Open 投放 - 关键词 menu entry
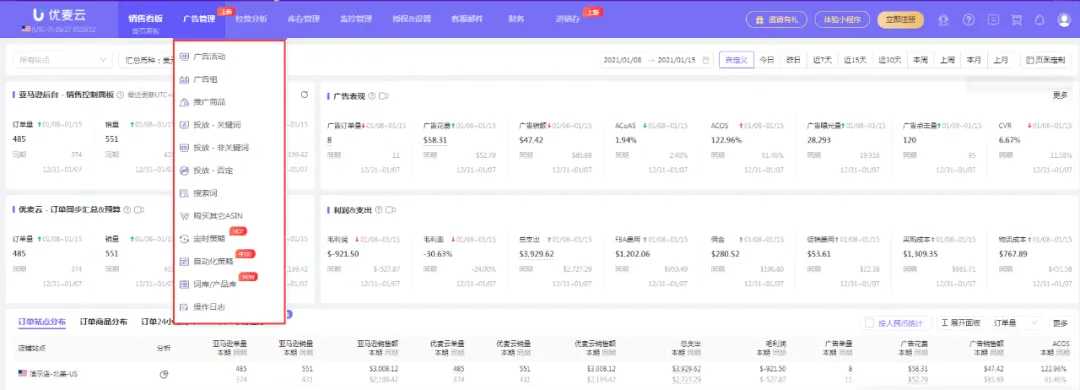The height and width of the screenshot is (390, 1080). pos(217,125)
